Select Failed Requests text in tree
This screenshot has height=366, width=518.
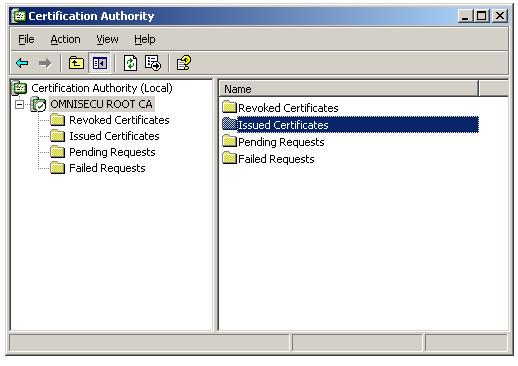(x=107, y=168)
